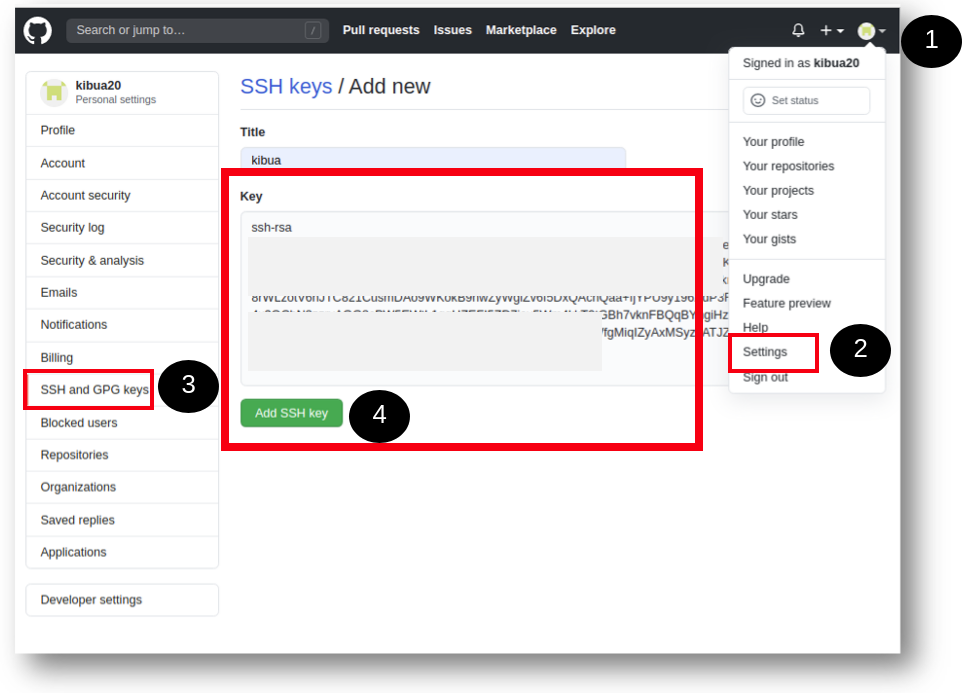980x693 pixels.
Task: Click the smiley icon in Set status
Action: tap(758, 101)
